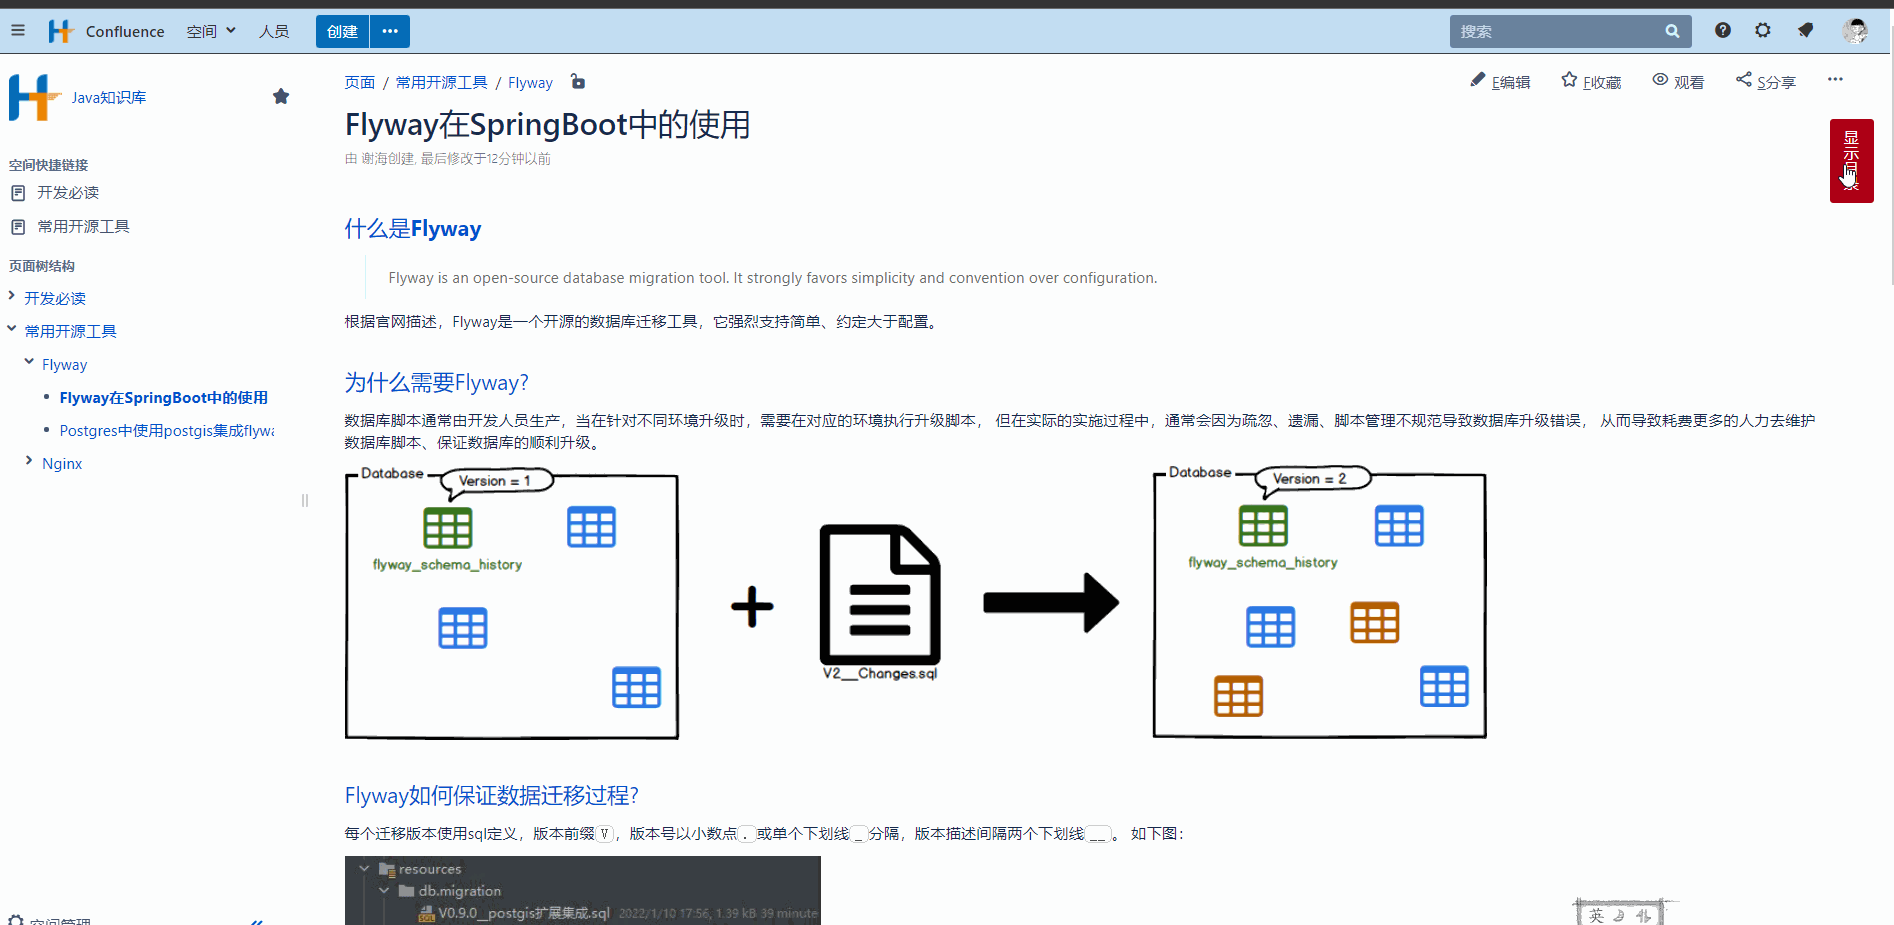The image size is (1894, 925).
Task: Click Flyway breadcrumb link
Action: tap(530, 82)
